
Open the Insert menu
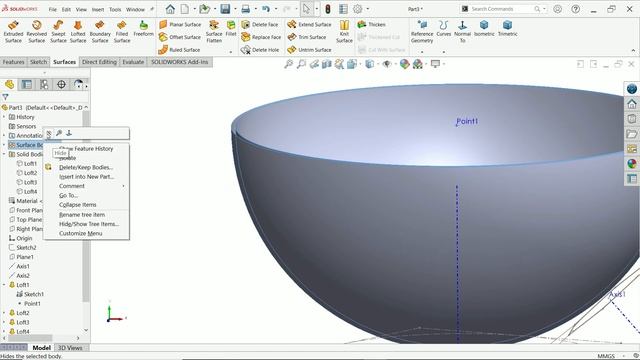click(98, 9)
